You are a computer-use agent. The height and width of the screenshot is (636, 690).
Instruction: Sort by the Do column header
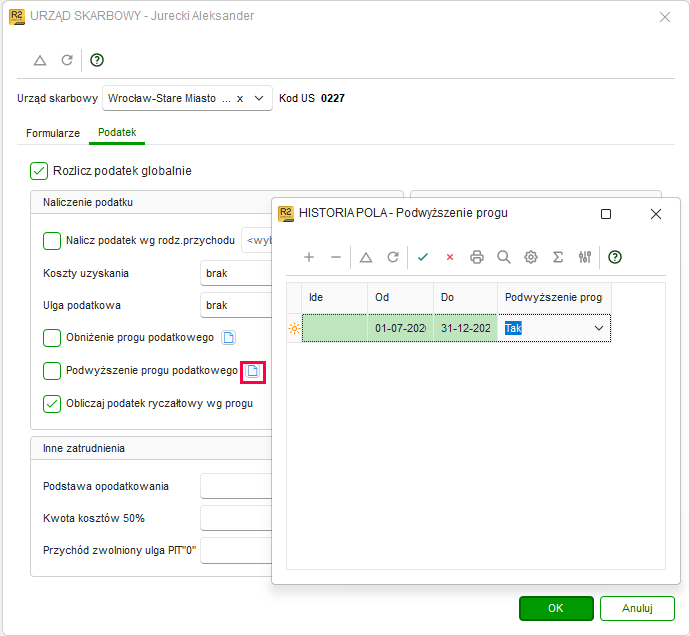click(466, 298)
